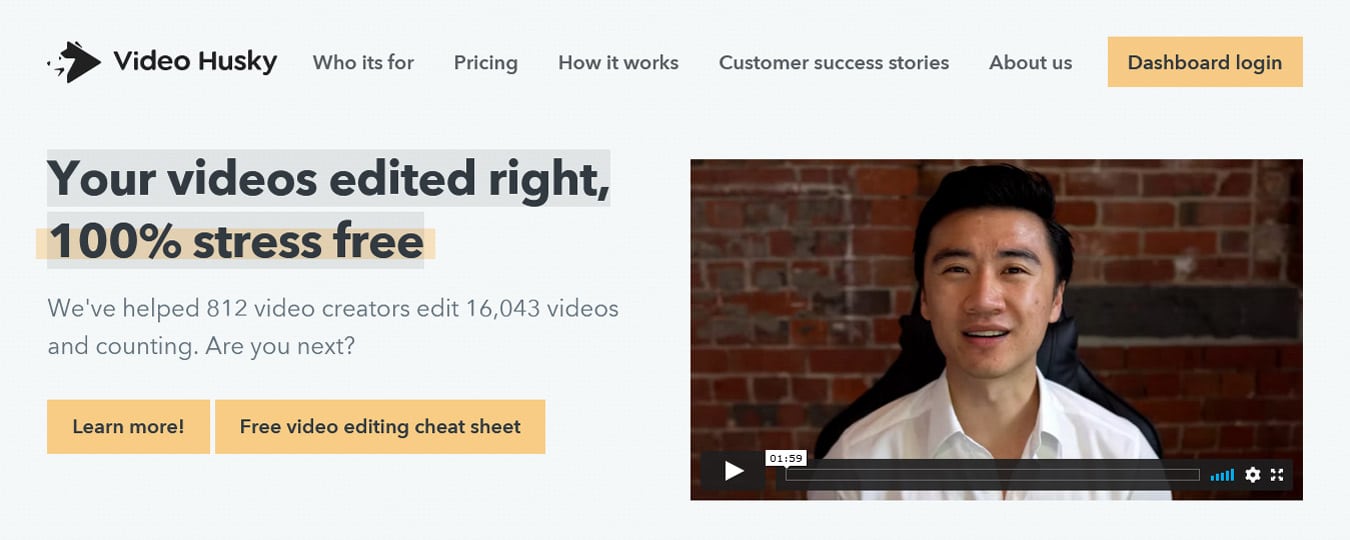Enter fullscreen mode on the video
The height and width of the screenshot is (540, 1350).
click(x=1277, y=475)
